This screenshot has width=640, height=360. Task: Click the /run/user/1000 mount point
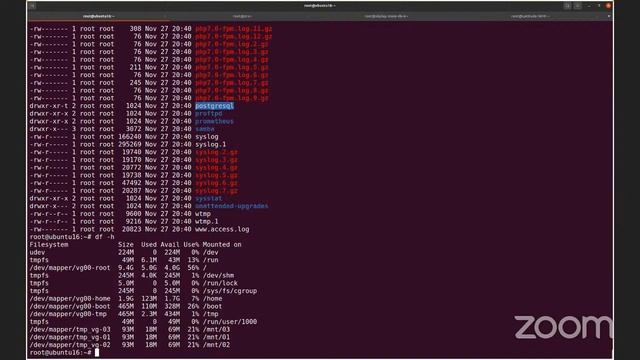coord(230,322)
